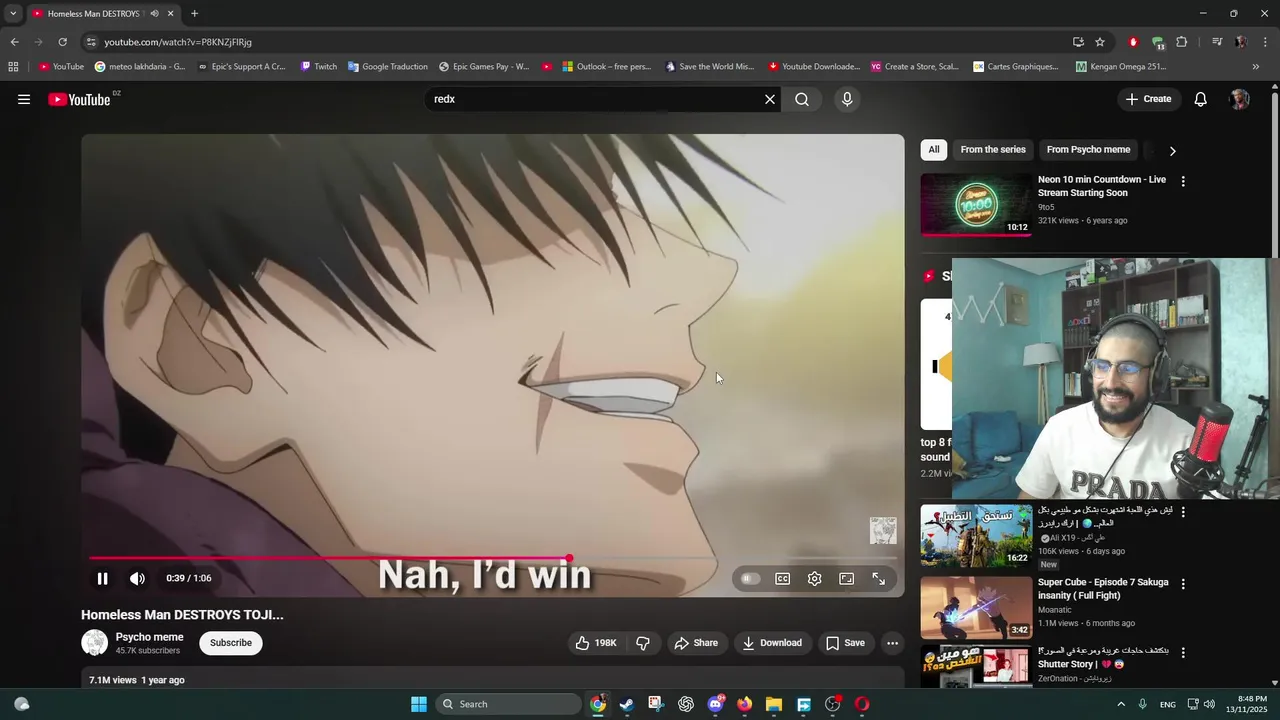Toggle closed captions on the player
The height and width of the screenshot is (720, 1280).
pos(783,578)
